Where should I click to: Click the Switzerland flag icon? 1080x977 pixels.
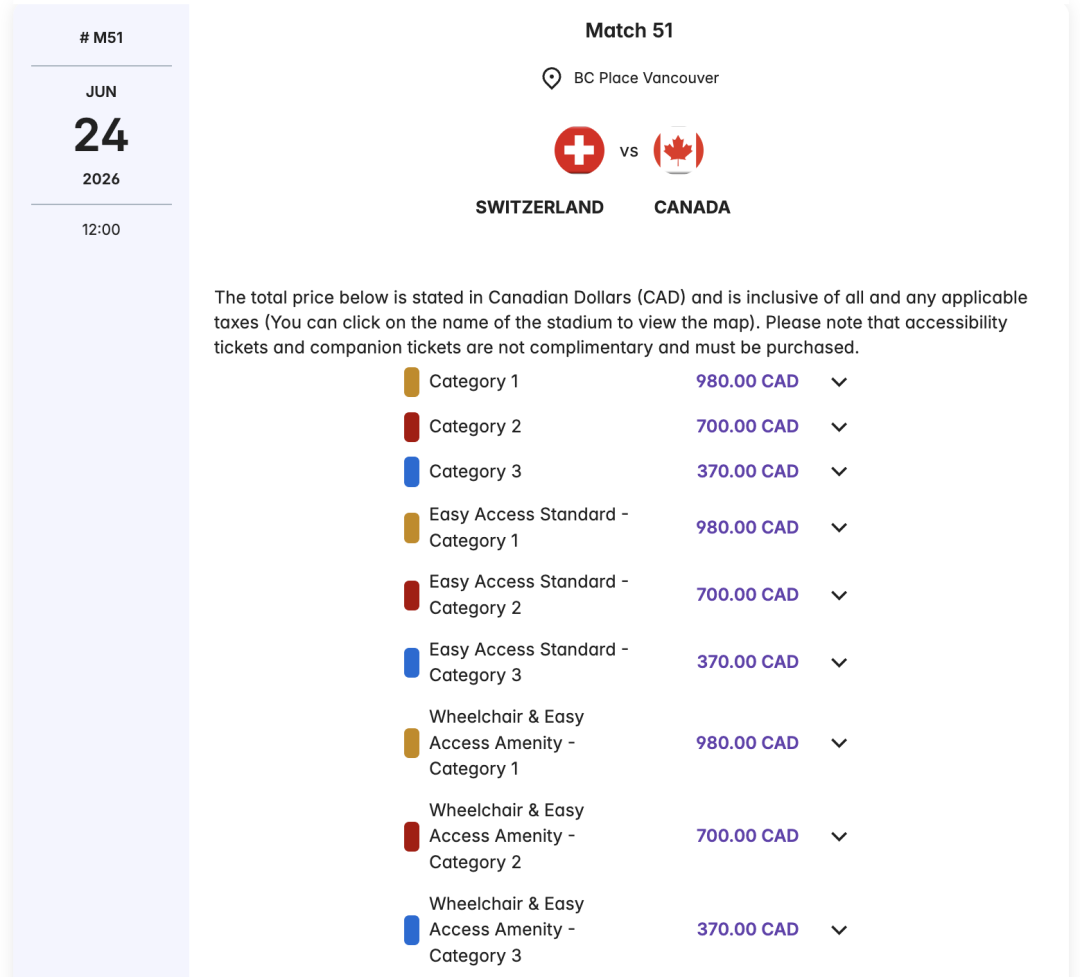[579, 151]
